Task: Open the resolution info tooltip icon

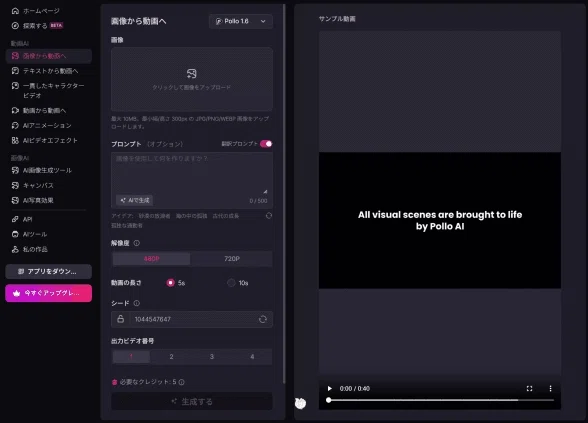Action: [x=136, y=243]
